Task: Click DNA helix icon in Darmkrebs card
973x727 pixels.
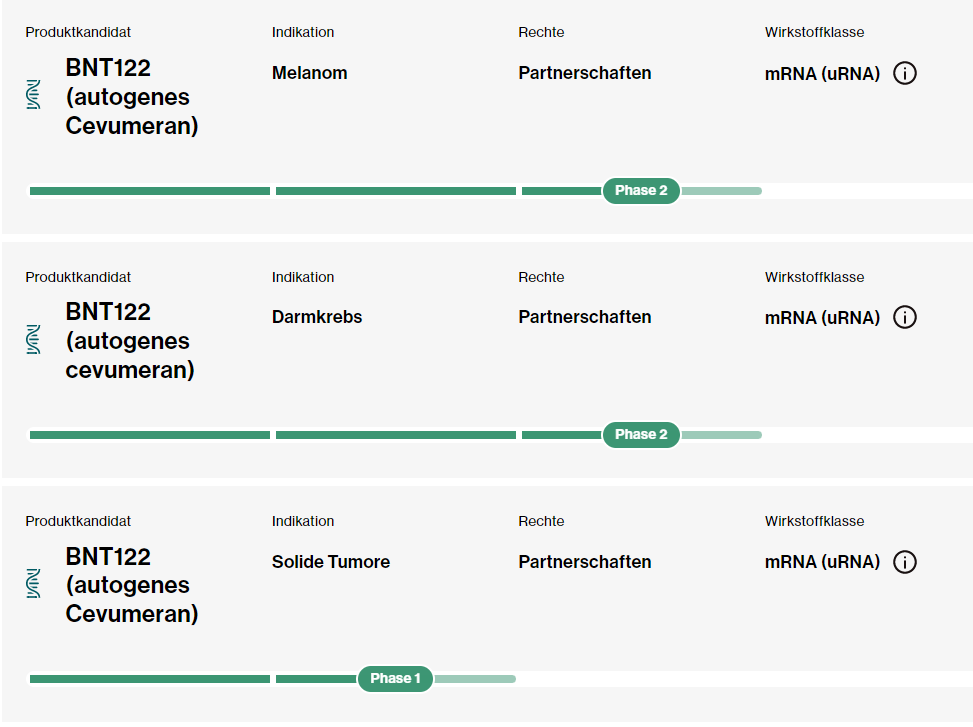Action: pyautogui.click(x=34, y=339)
